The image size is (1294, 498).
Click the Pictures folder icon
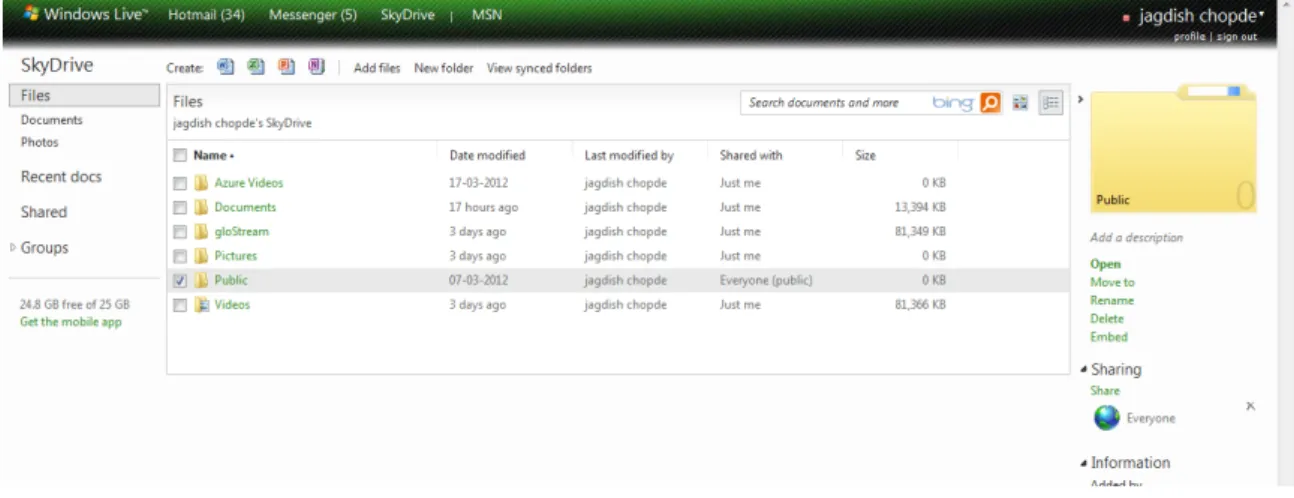pyautogui.click(x=201, y=256)
